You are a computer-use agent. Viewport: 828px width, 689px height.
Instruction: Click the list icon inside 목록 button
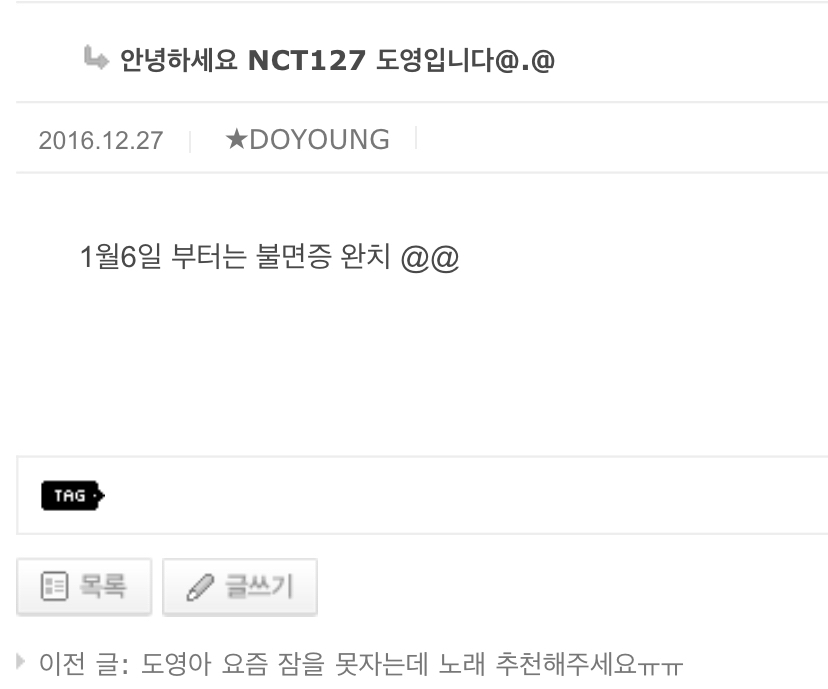coord(54,586)
